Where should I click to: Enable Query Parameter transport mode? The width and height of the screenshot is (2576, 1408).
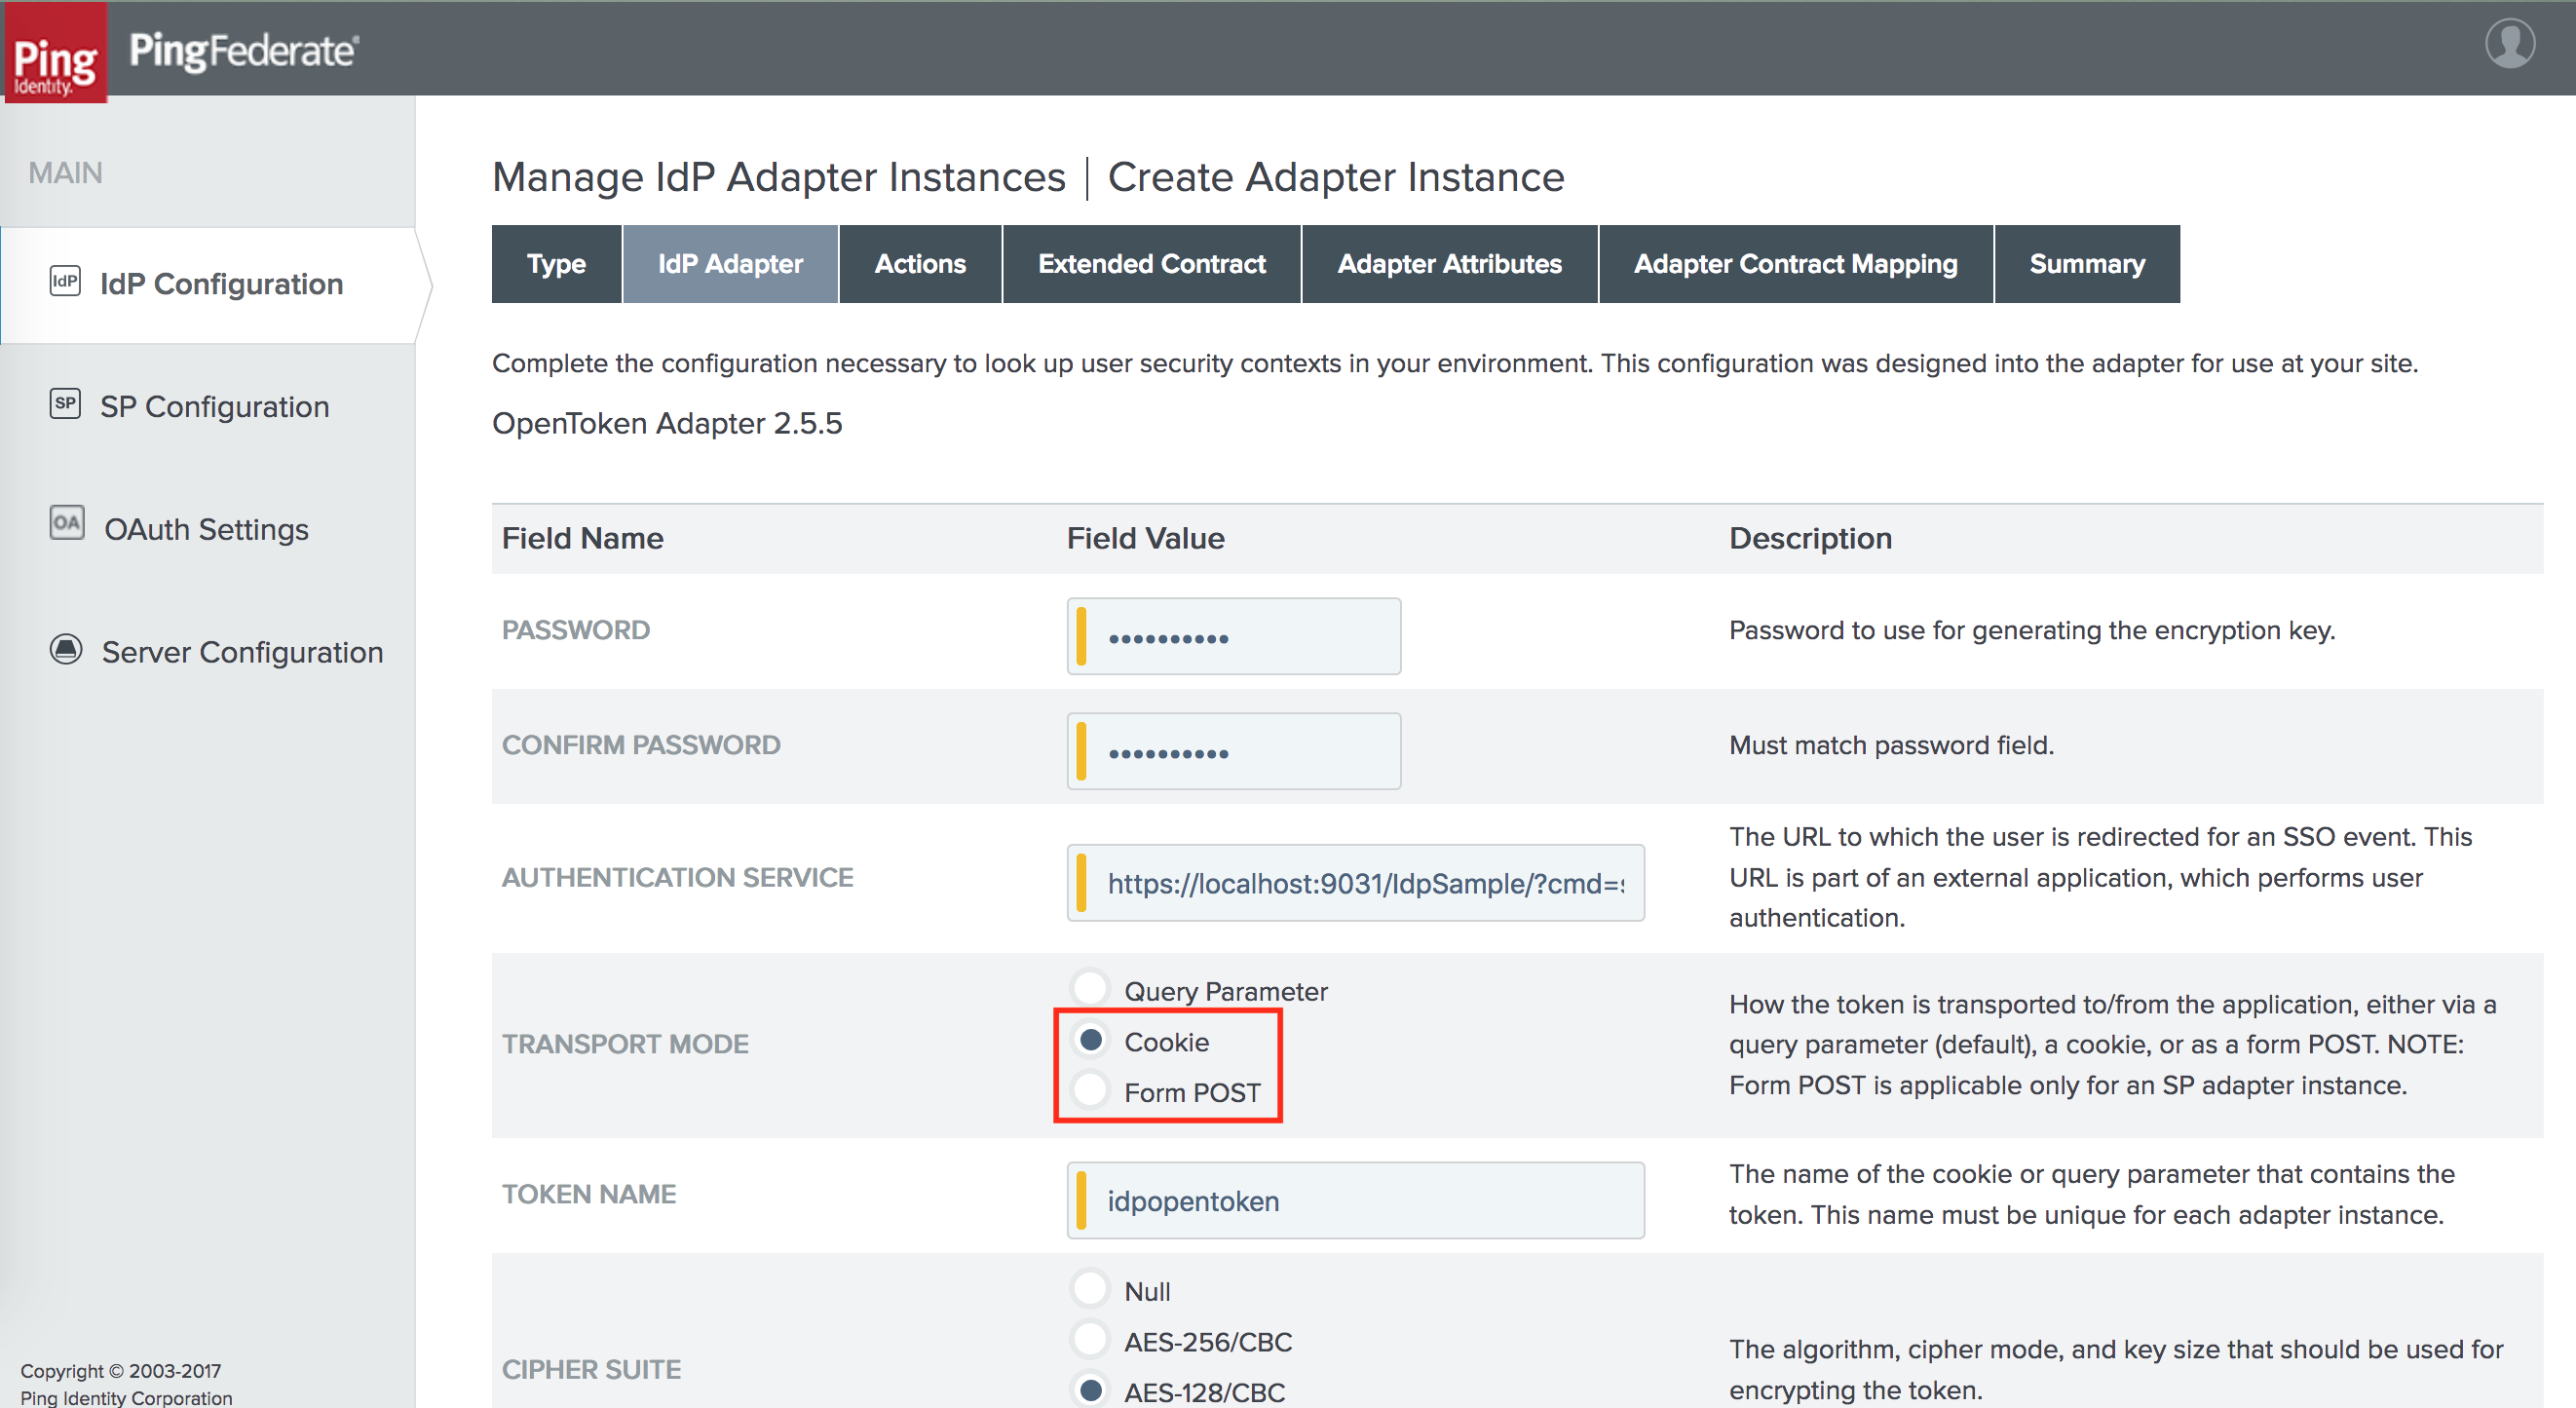click(1090, 988)
